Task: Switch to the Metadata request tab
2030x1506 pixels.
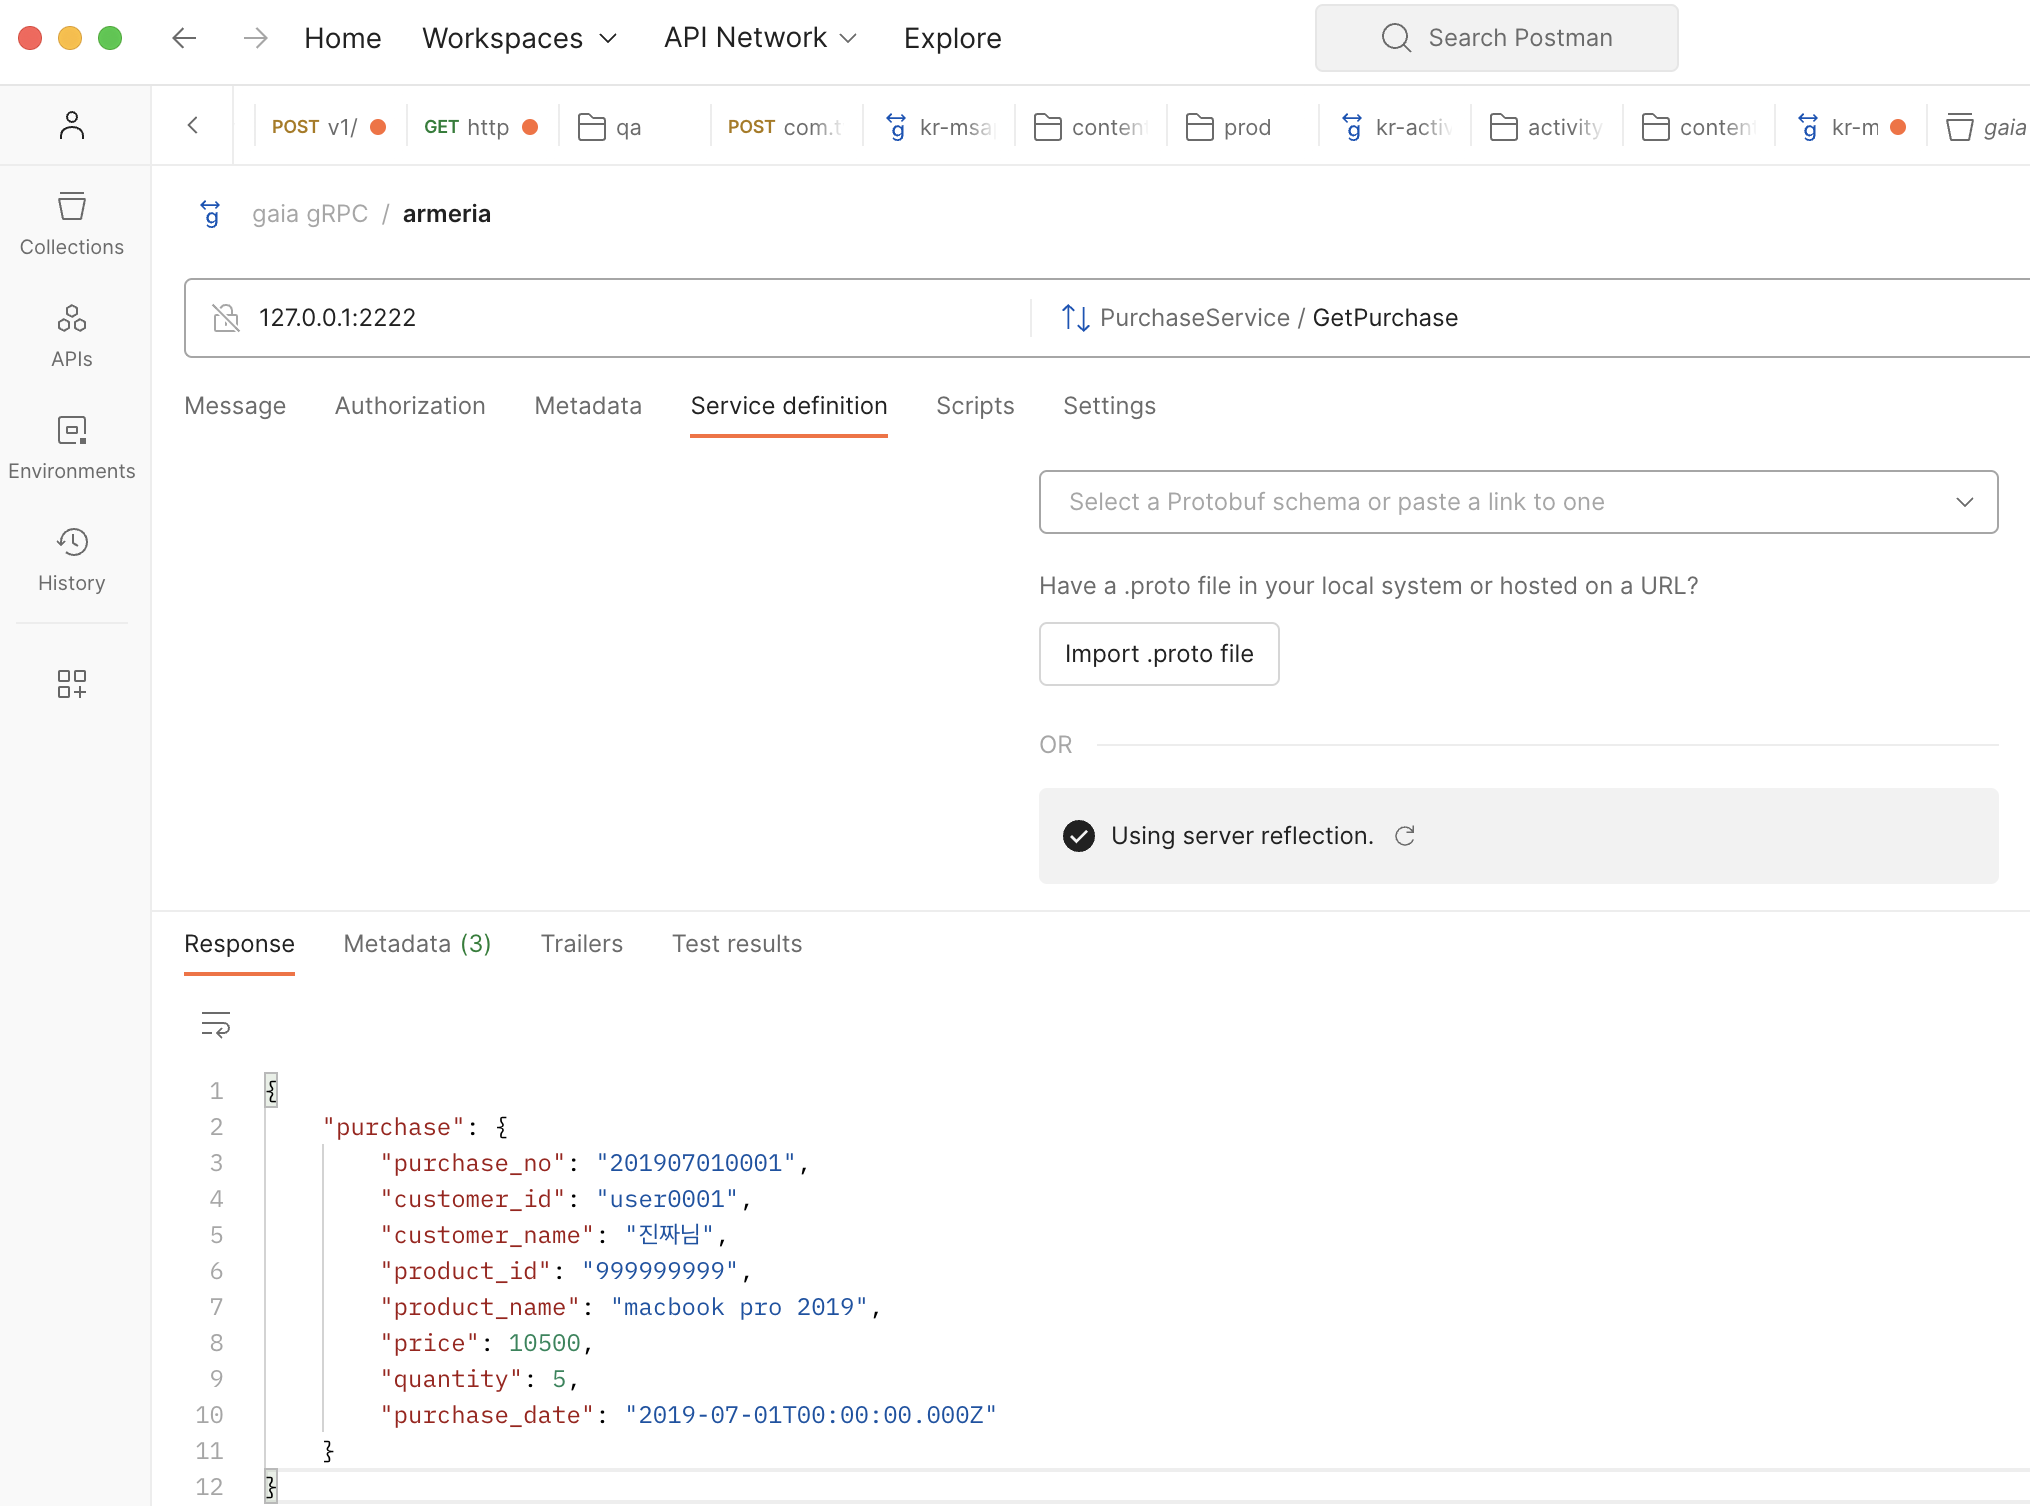Action: 588,406
